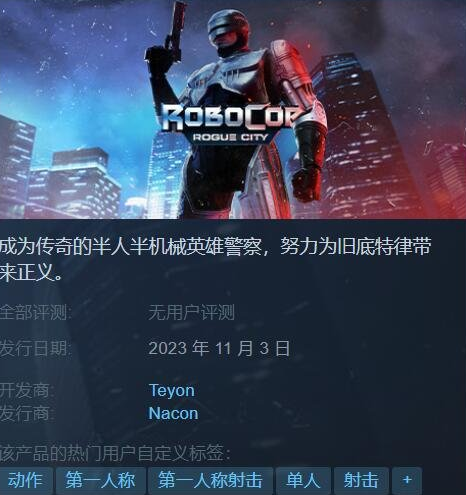Click the 无用户评测 review summary
466x495 pixels.
pyautogui.click(x=192, y=313)
